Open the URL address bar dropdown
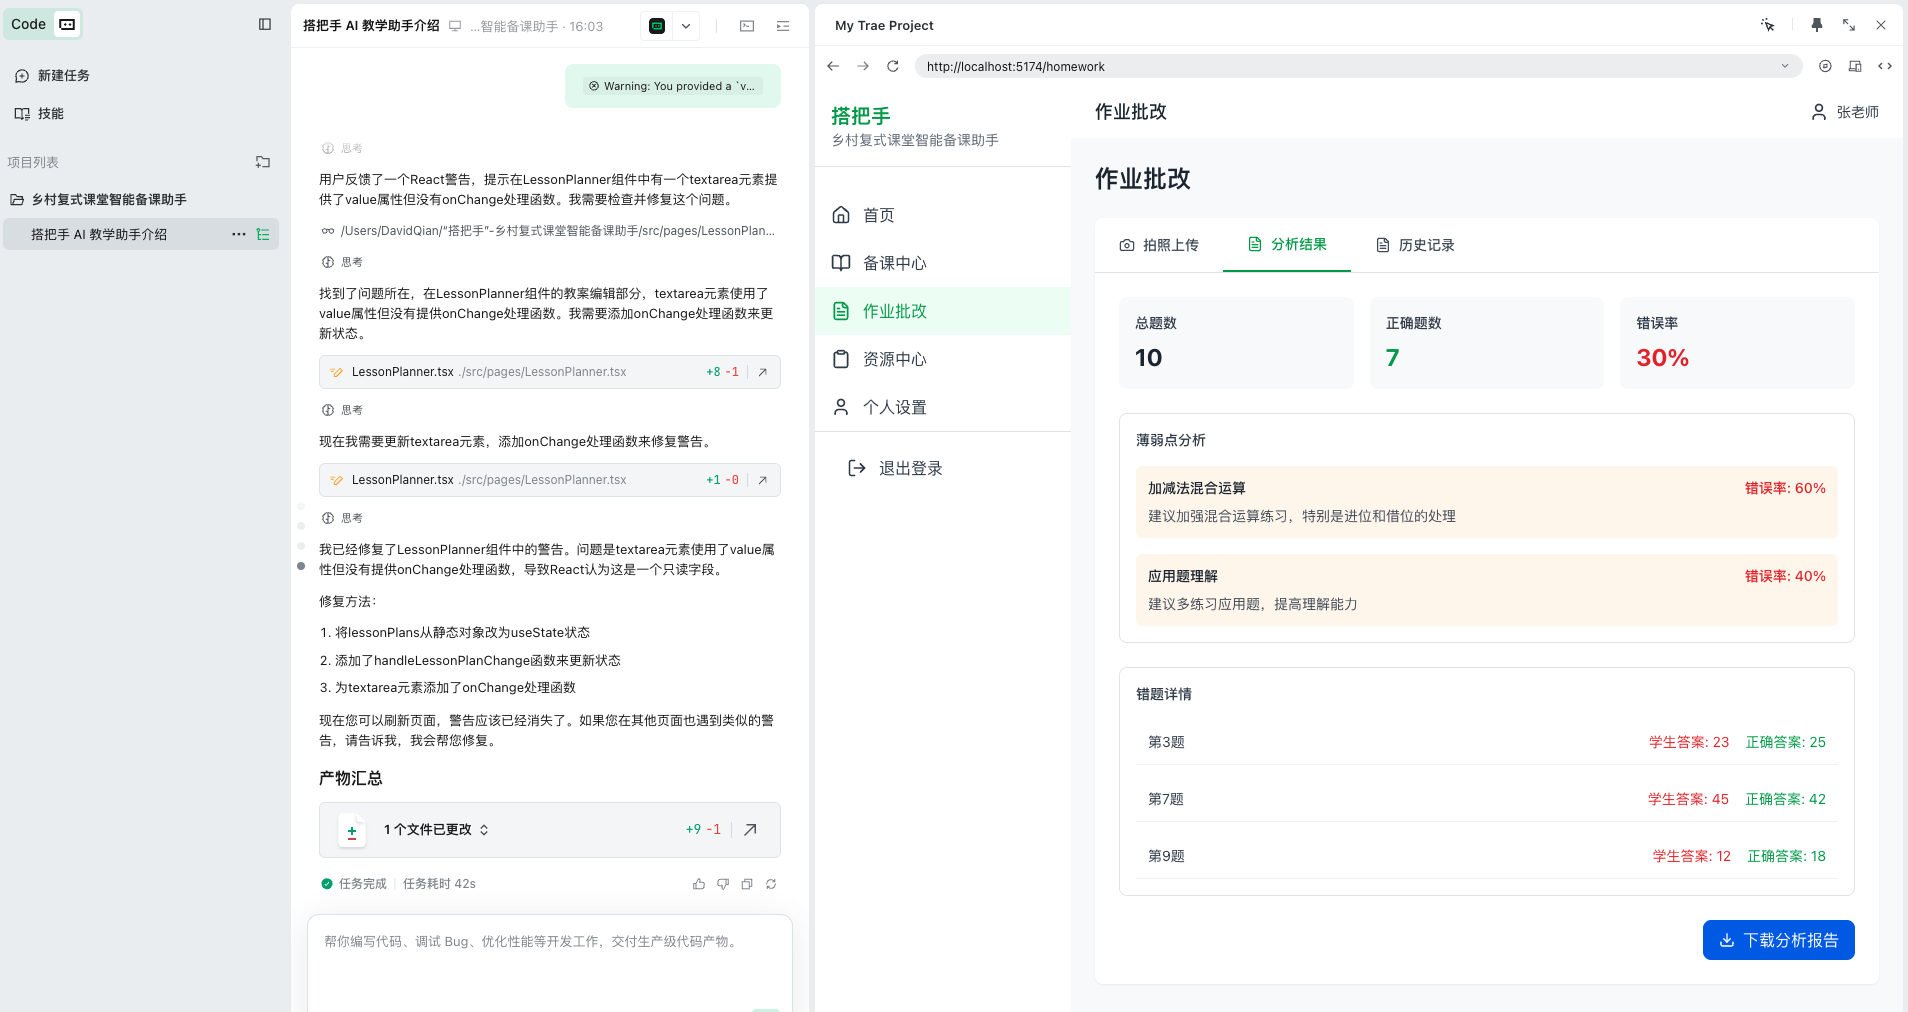 (1784, 66)
